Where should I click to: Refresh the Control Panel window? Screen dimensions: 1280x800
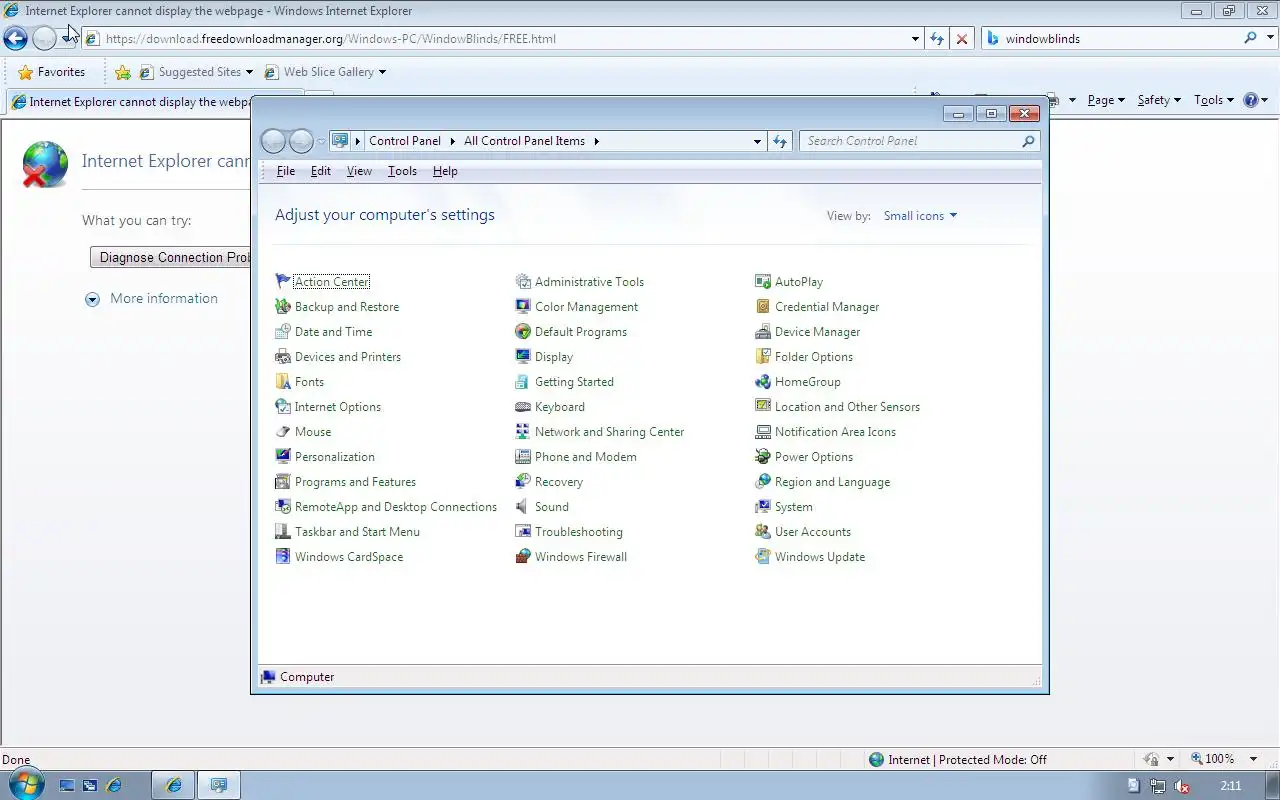click(780, 141)
